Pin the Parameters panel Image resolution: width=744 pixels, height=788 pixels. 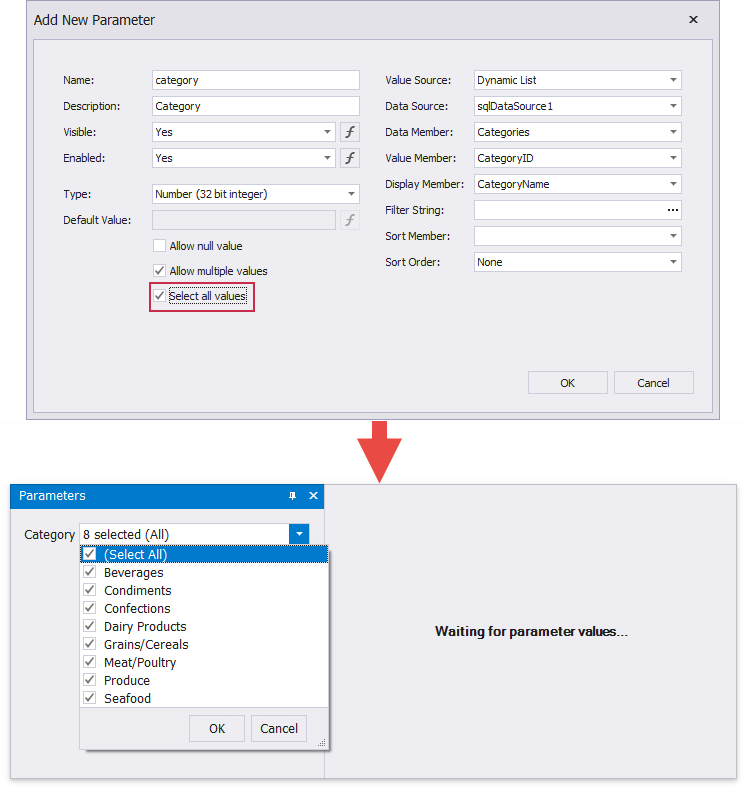(x=293, y=496)
